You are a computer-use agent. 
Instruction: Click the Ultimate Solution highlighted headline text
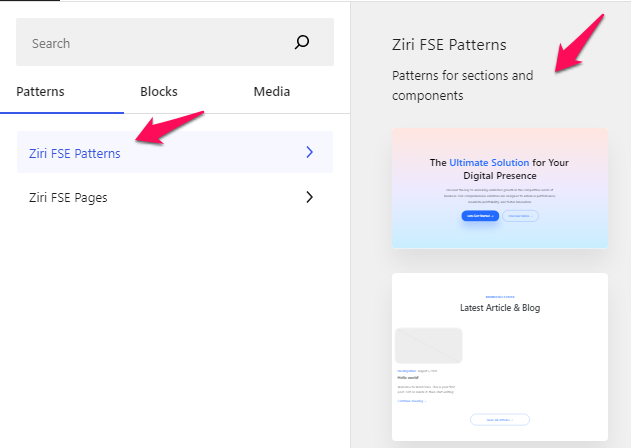coord(489,163)
